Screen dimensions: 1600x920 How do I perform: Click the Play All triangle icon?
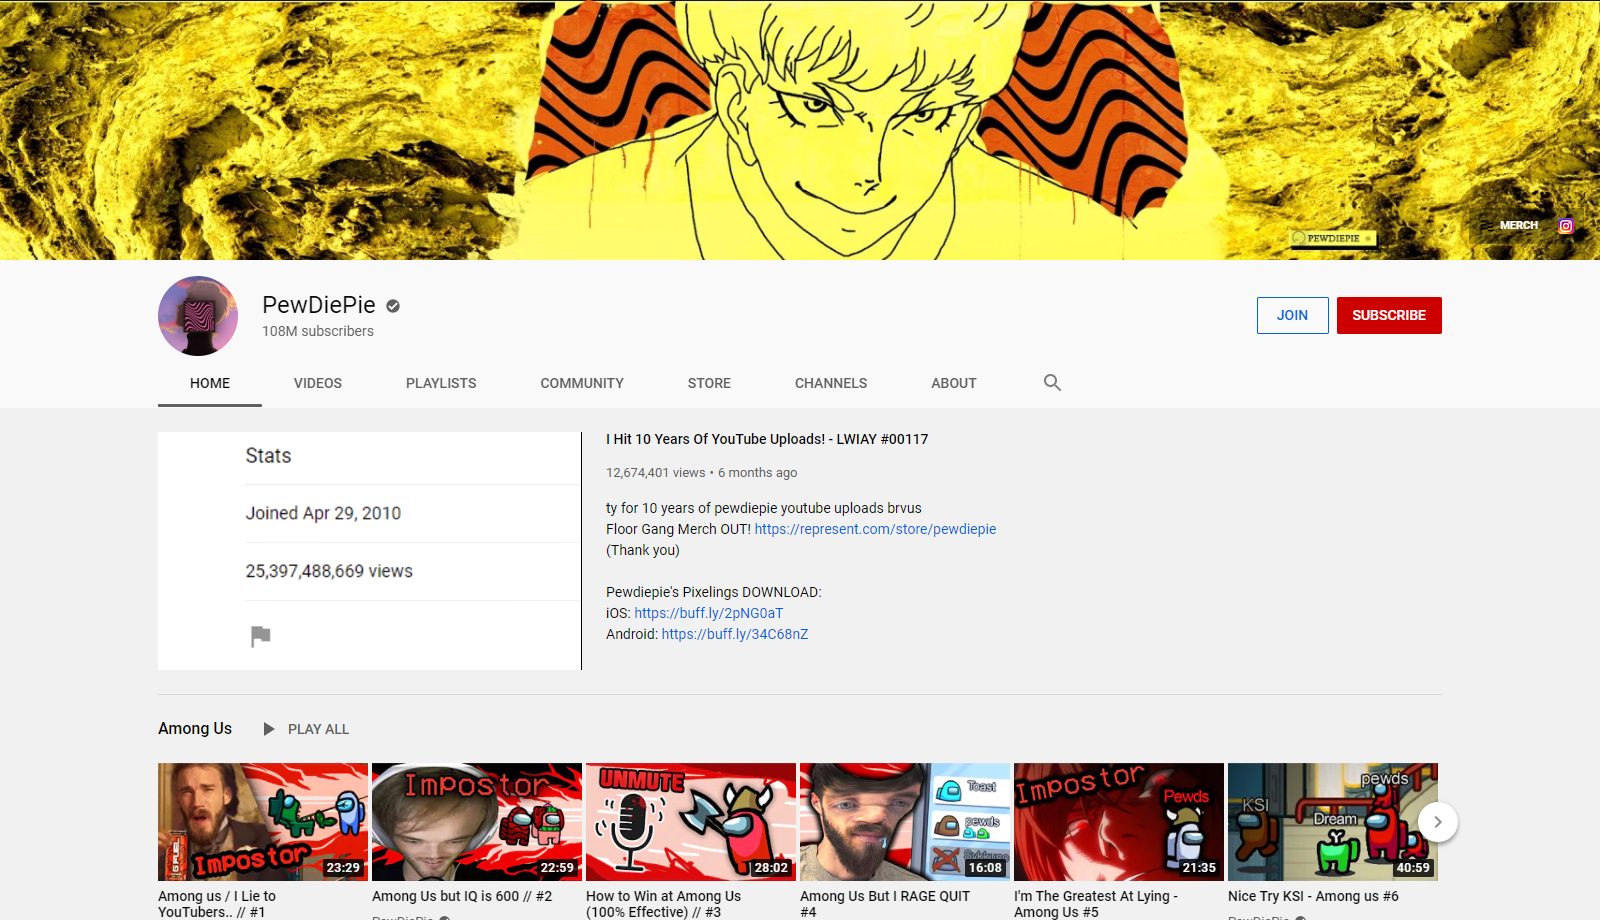tap(269, 729)
